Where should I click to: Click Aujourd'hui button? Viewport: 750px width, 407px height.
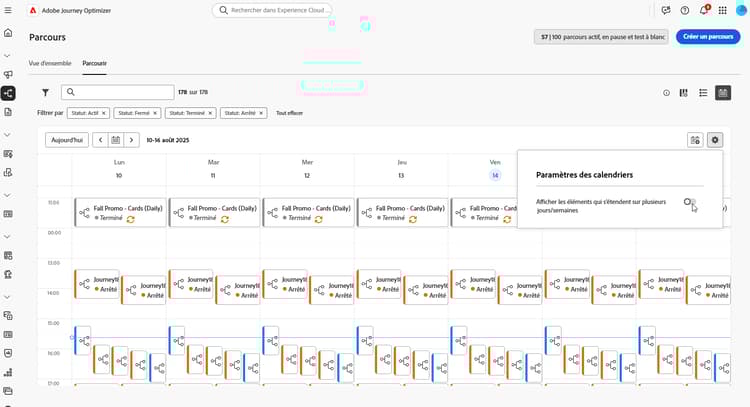[x=67, y=140]
